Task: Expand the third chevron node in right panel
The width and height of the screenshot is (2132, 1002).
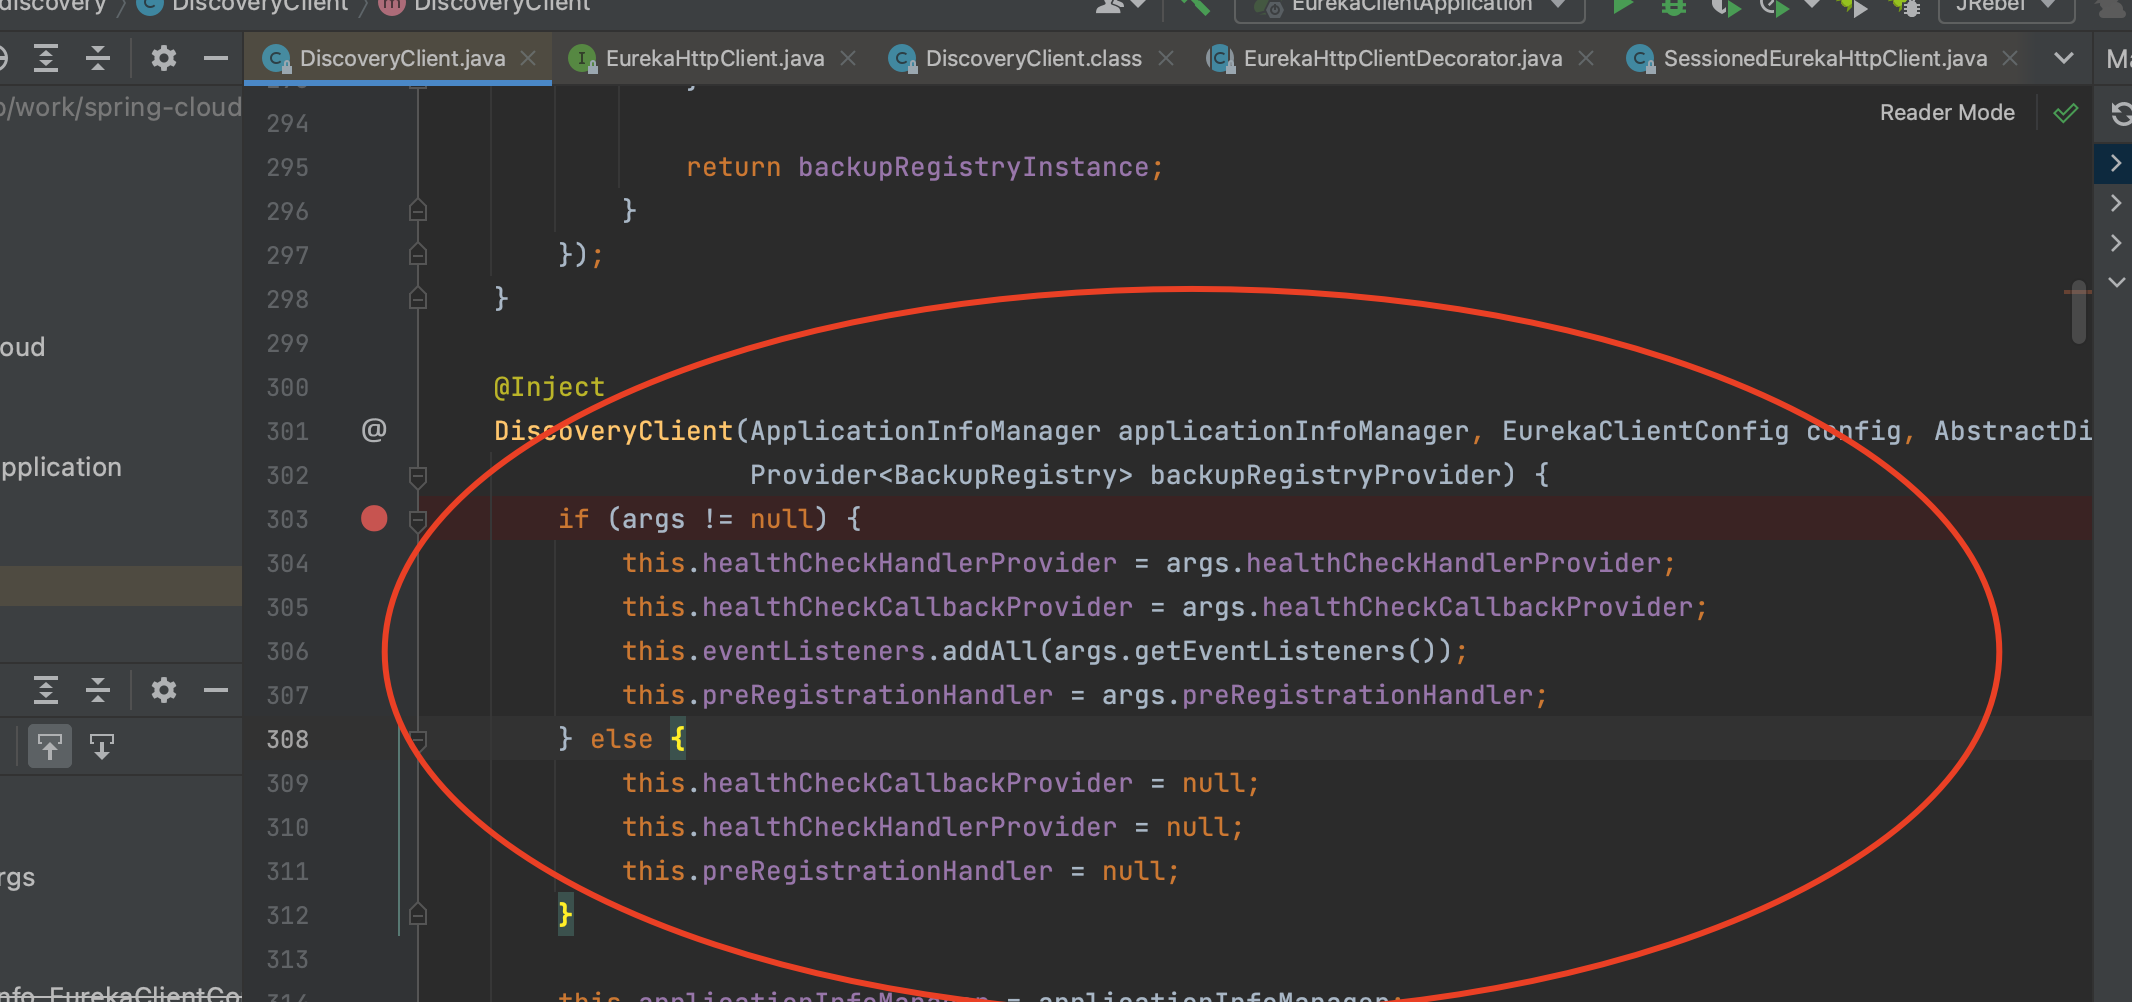Action: (2115, 243)
